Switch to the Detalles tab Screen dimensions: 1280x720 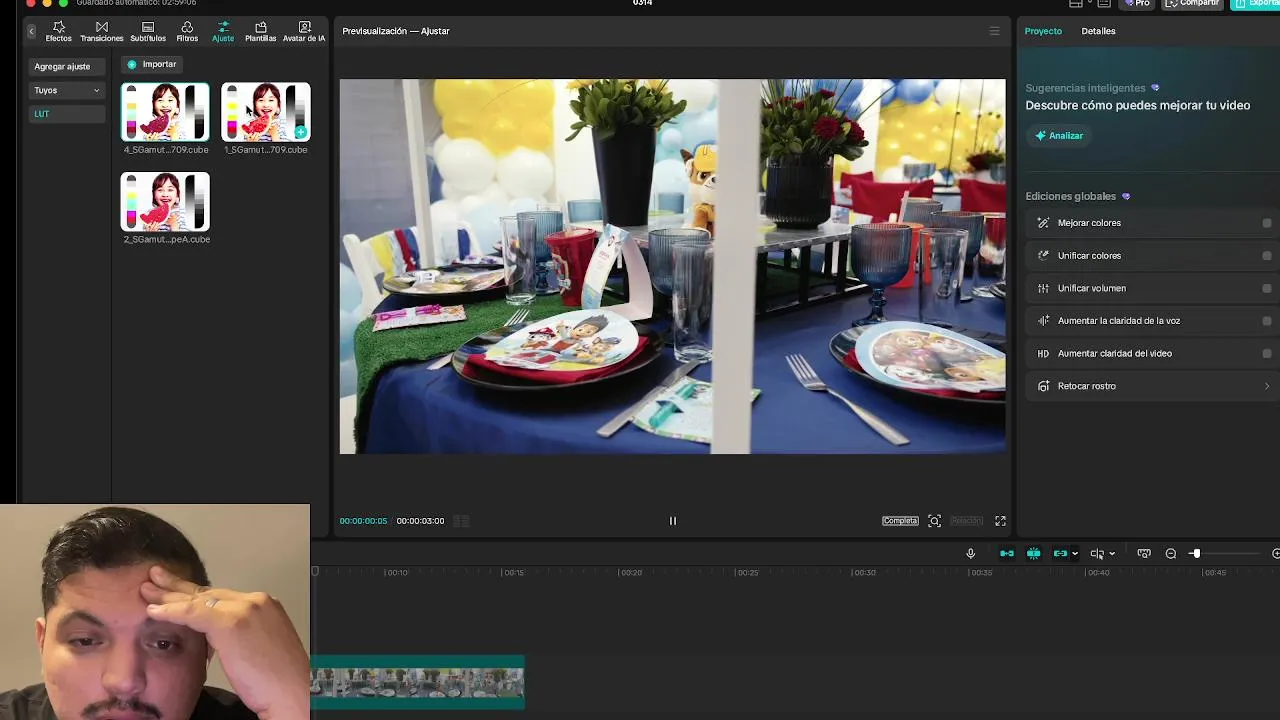click(1098, 31)
